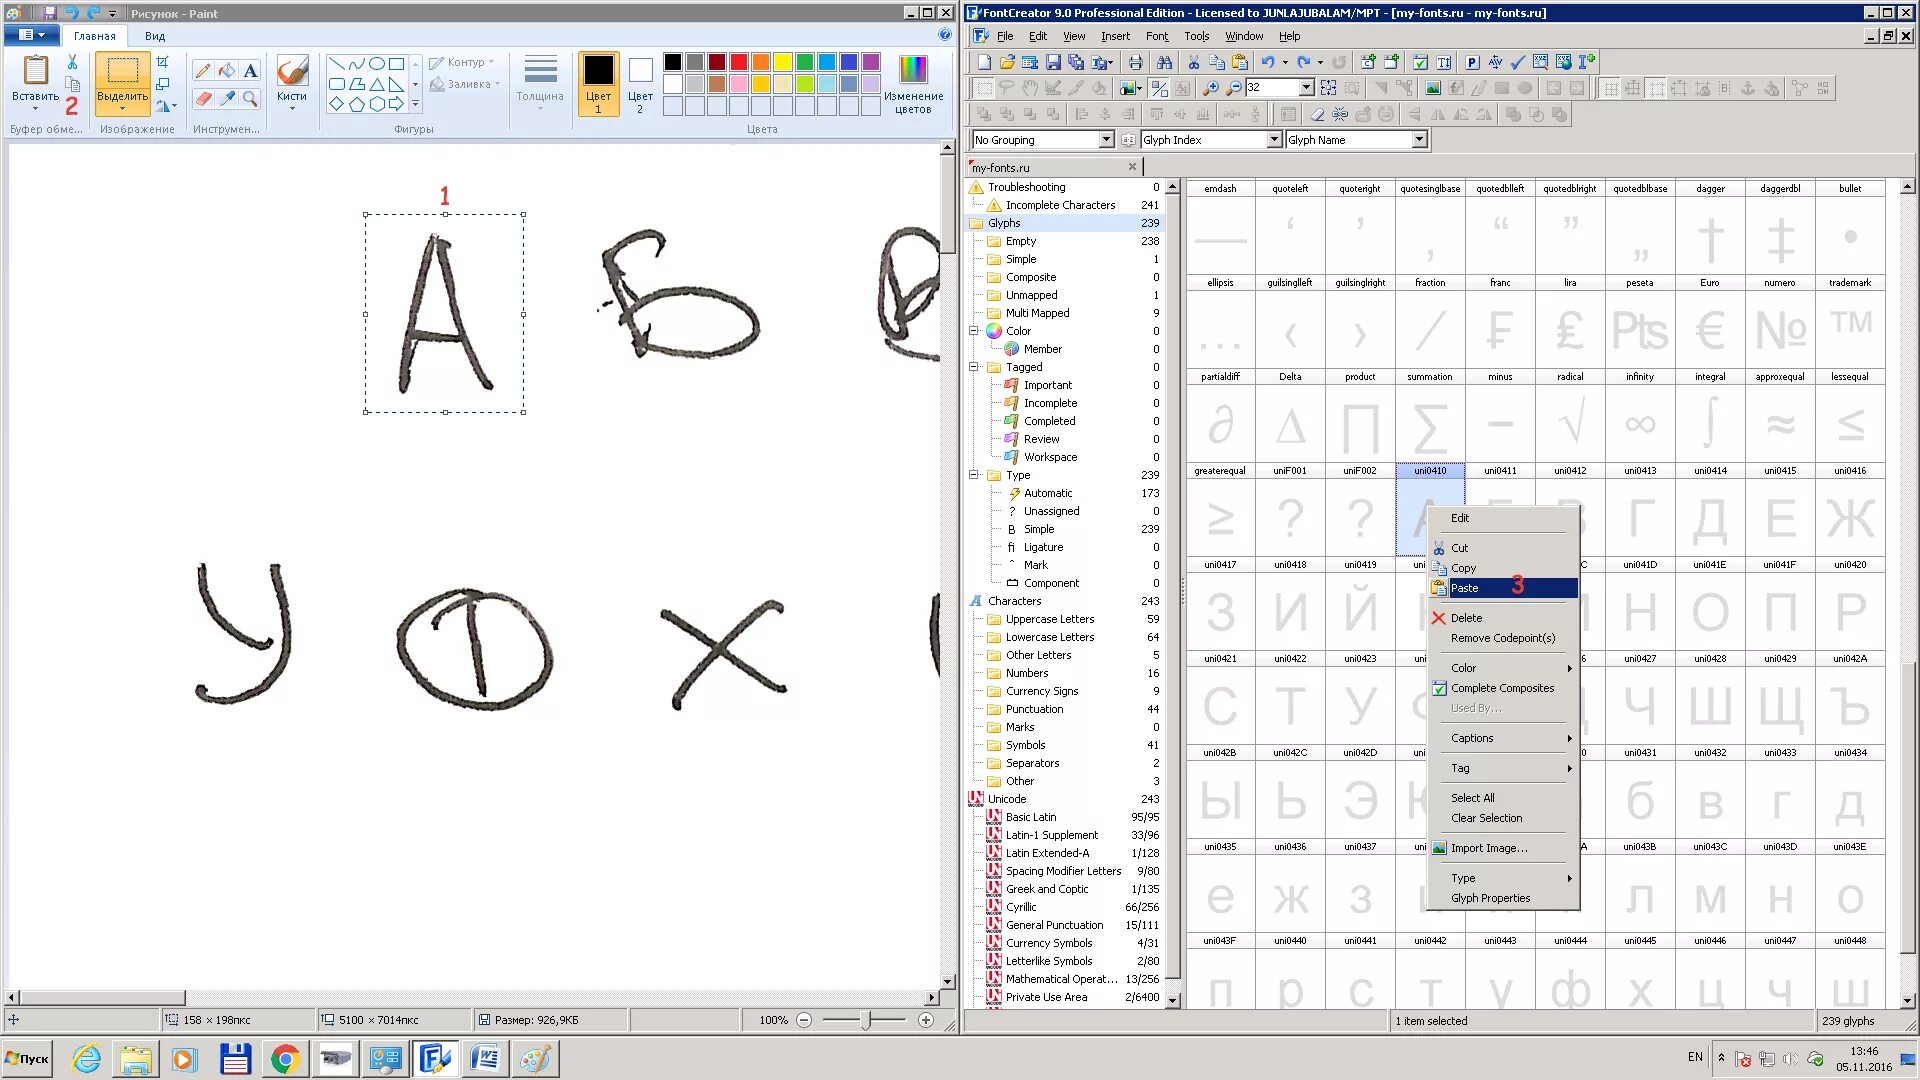
Task: Activate Color 1 selector in Paint
Action: [x=599, y=84]
